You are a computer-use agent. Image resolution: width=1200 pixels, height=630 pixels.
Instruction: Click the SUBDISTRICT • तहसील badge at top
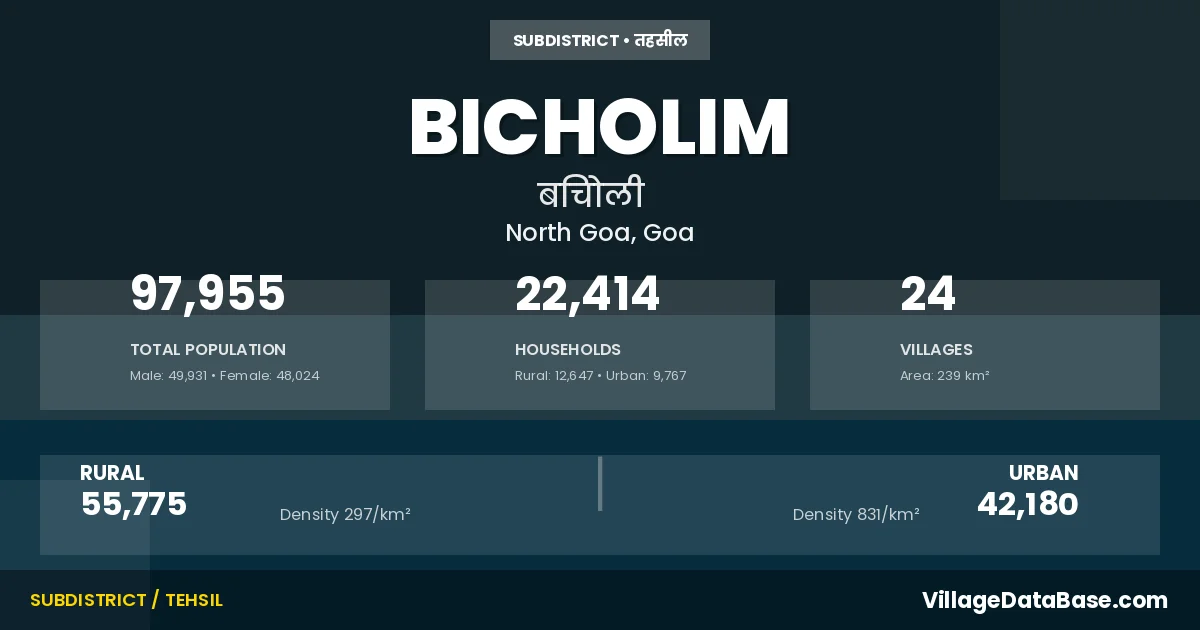coord(600,40)
